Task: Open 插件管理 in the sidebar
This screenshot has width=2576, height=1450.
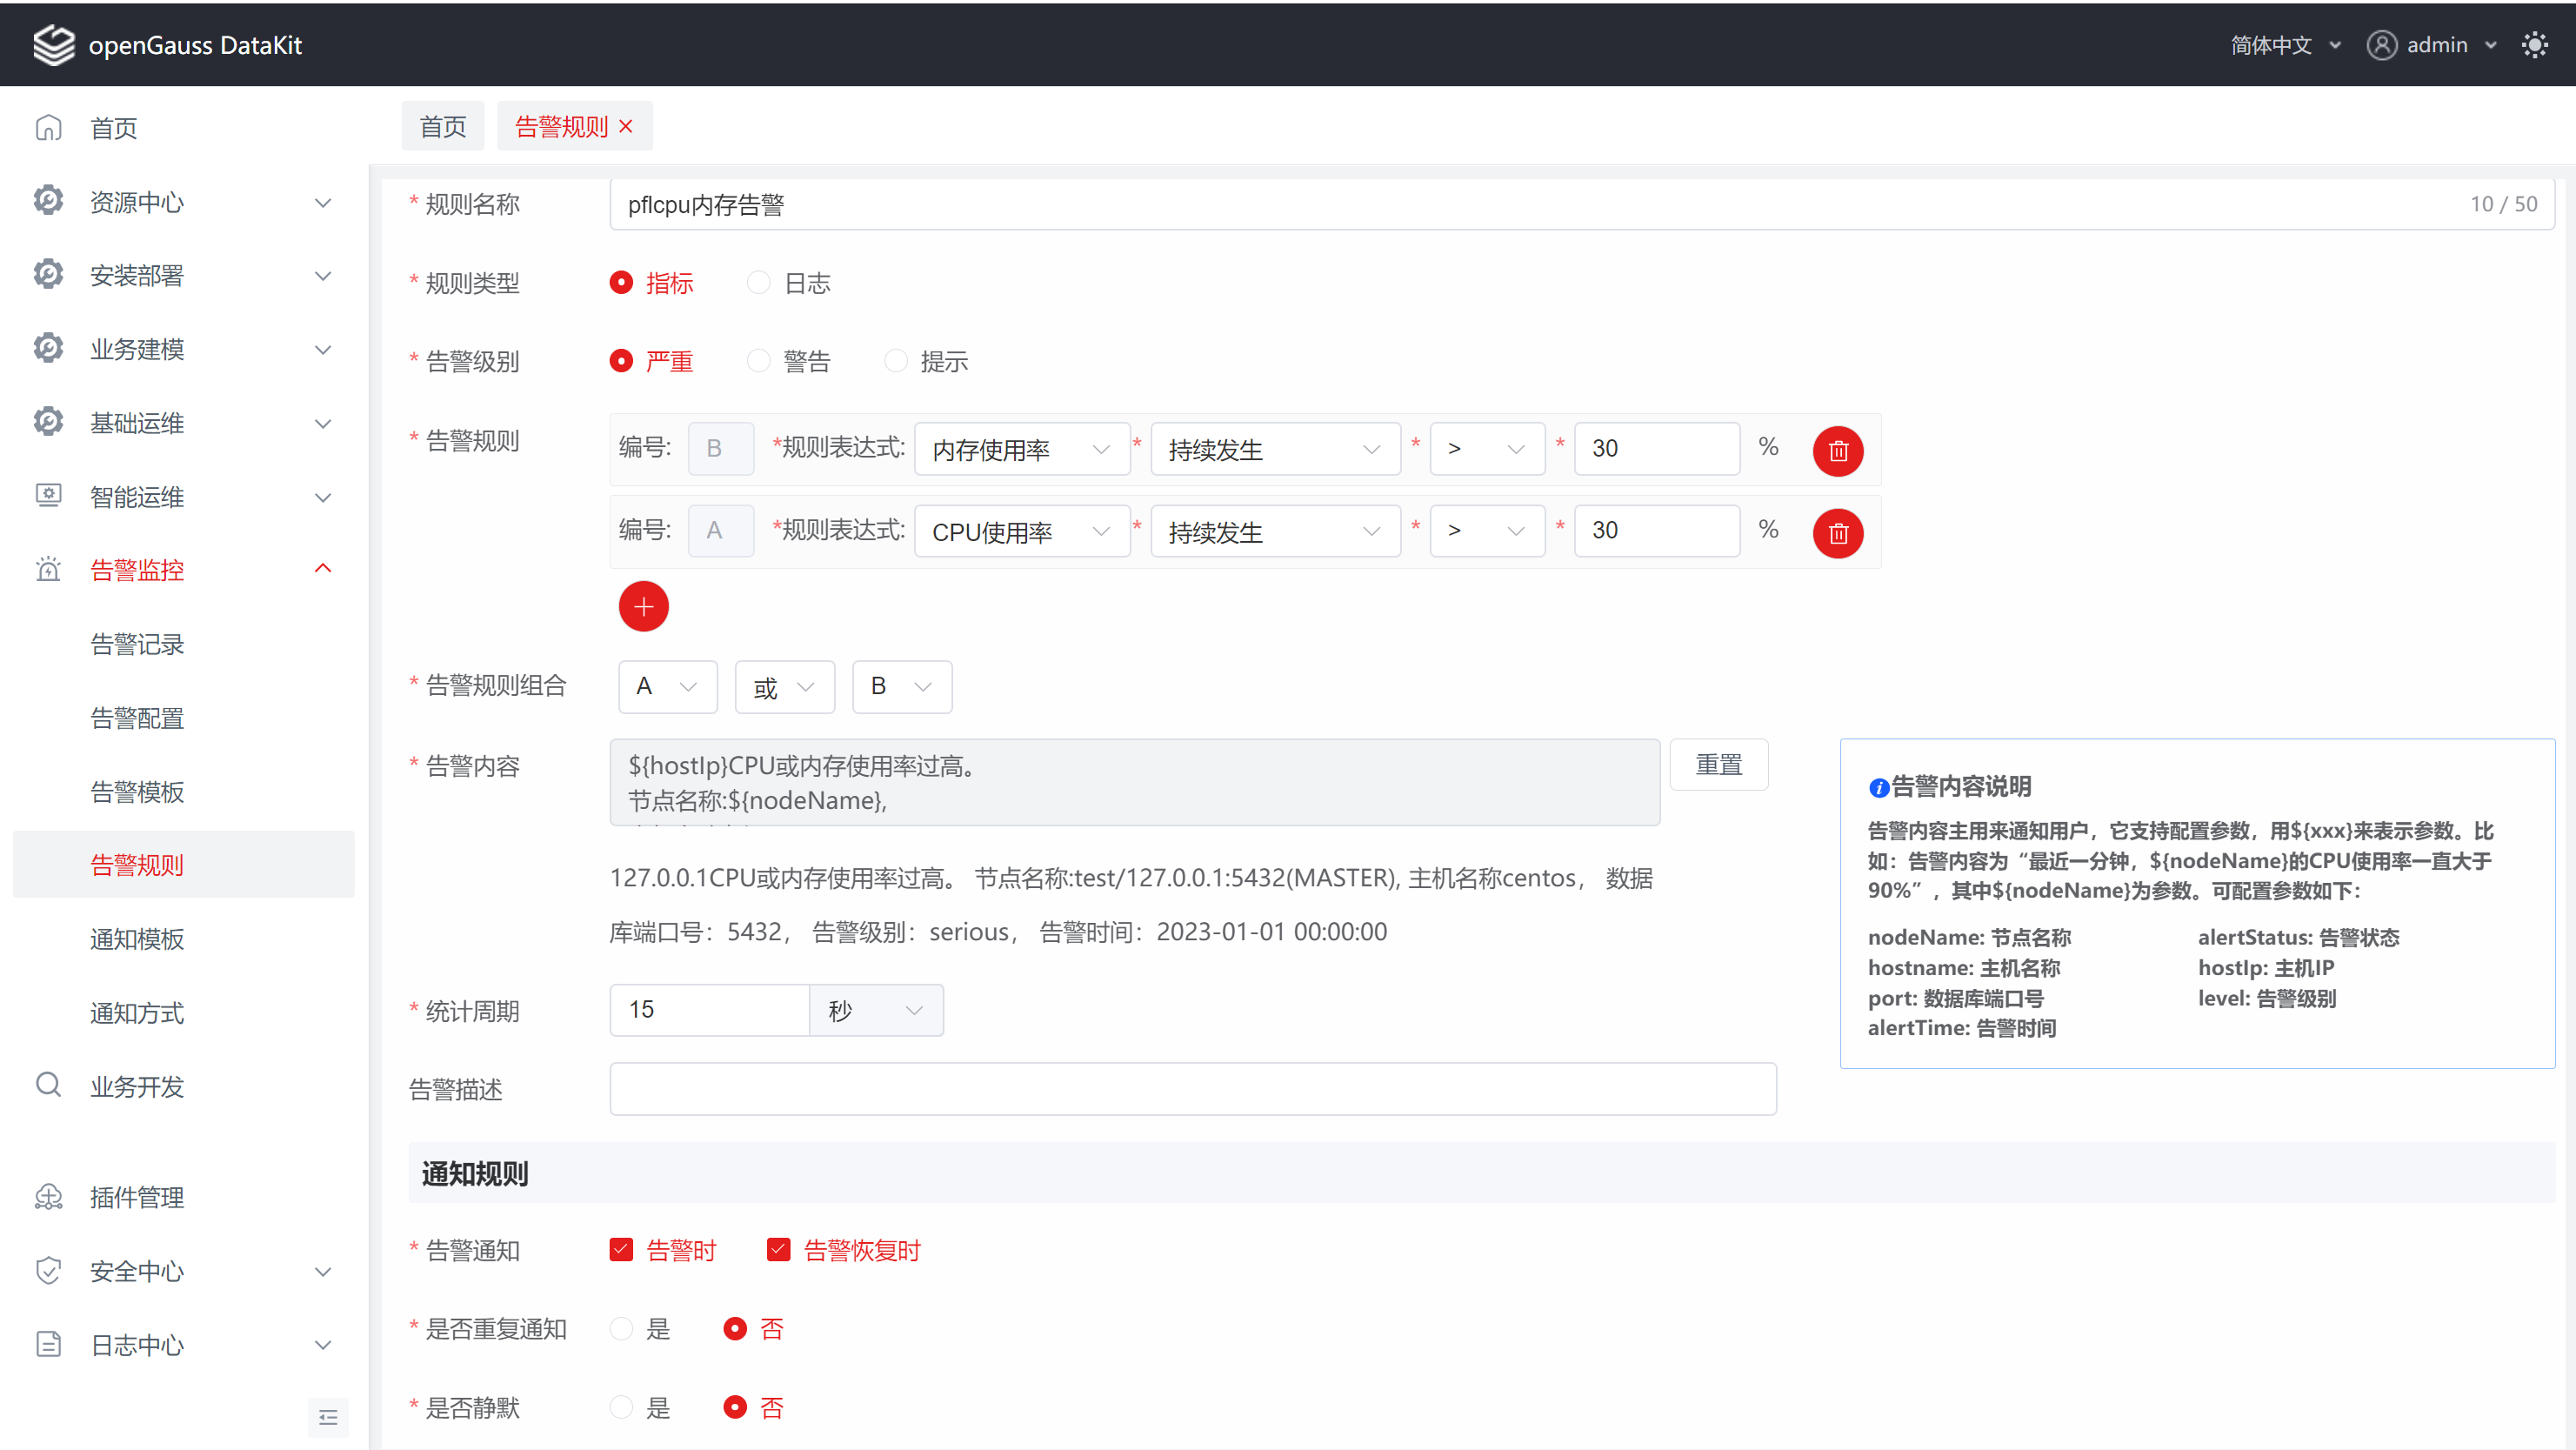Action: 137,1197
